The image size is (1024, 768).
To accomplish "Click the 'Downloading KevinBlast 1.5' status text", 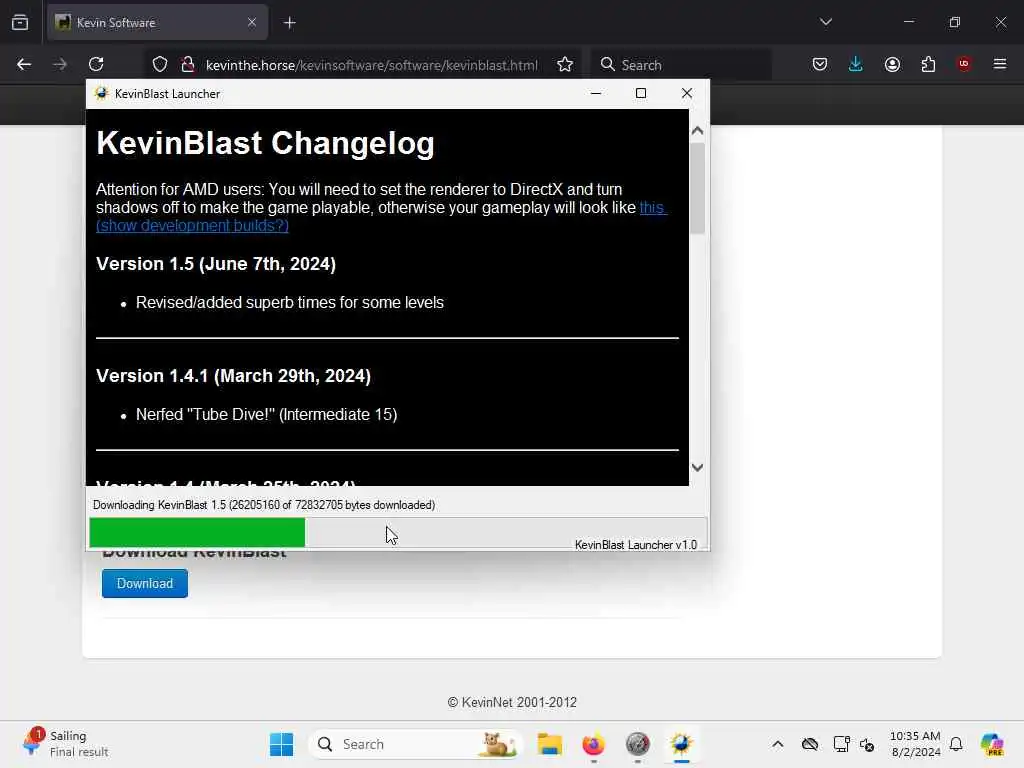I will [x=264, y=505].
